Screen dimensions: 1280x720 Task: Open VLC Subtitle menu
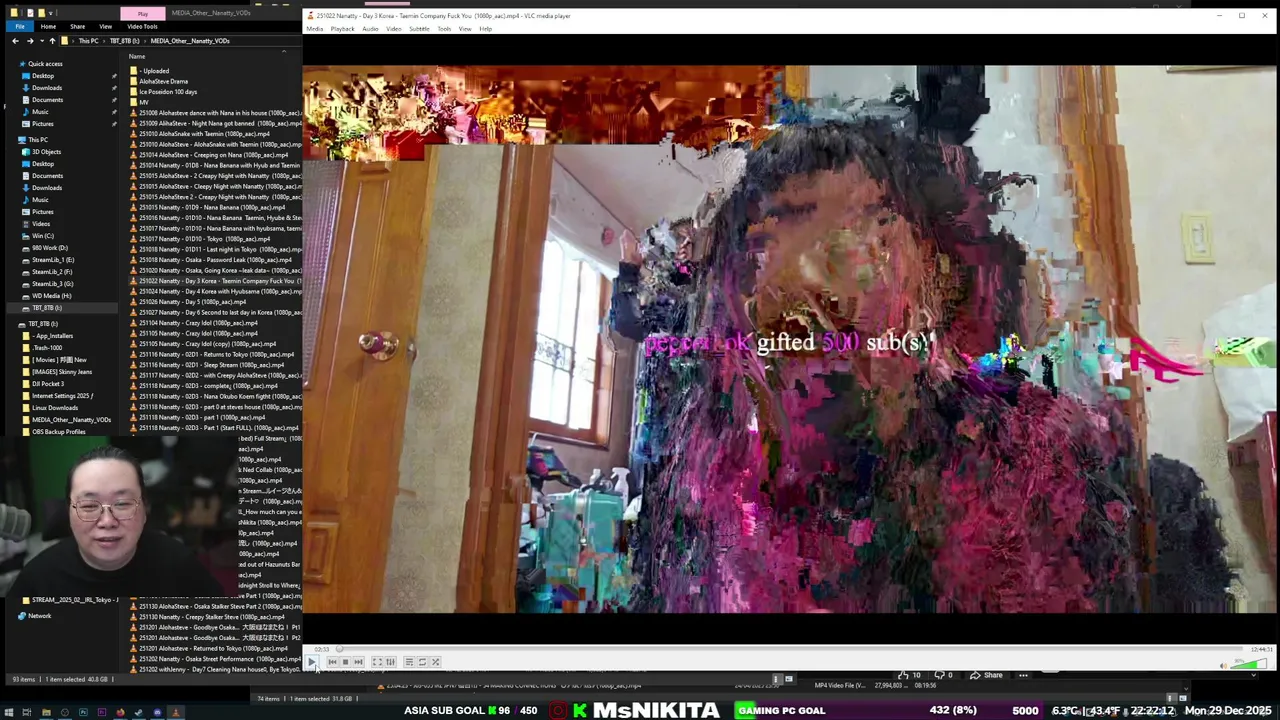[419, 29]
